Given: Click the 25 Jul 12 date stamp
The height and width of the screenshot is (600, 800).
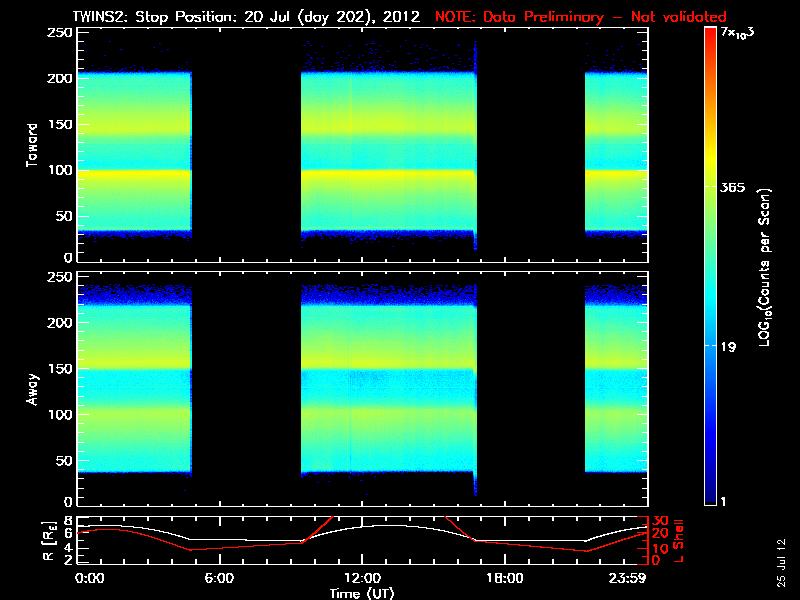Looking at the screenshot, I should pyautogui.click(x=781, y=562).
